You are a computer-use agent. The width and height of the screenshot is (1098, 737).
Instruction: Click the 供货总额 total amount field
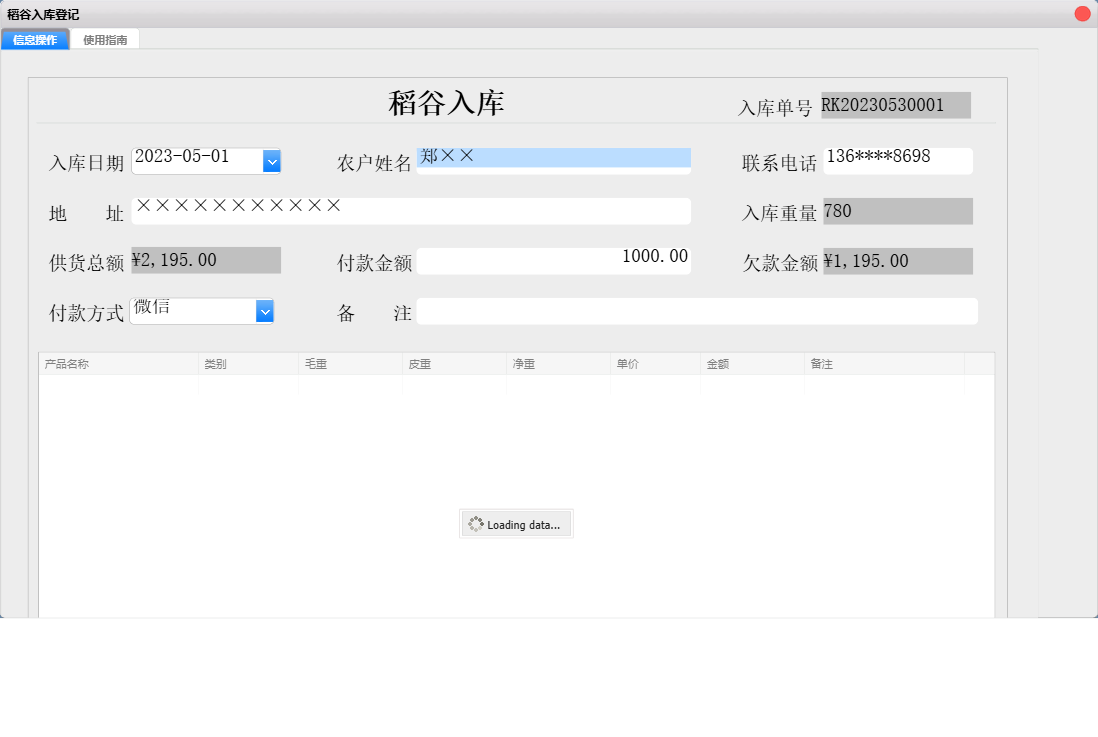206,260
